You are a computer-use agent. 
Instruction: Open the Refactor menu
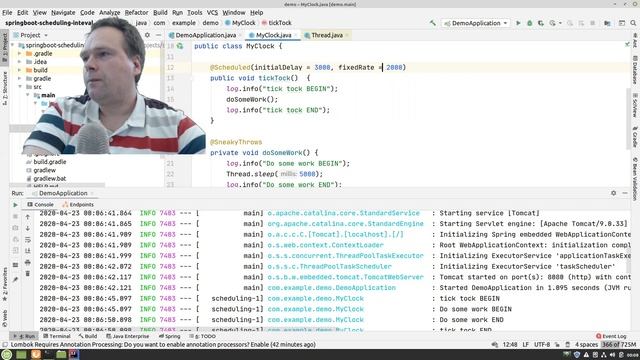click(136, 13)
